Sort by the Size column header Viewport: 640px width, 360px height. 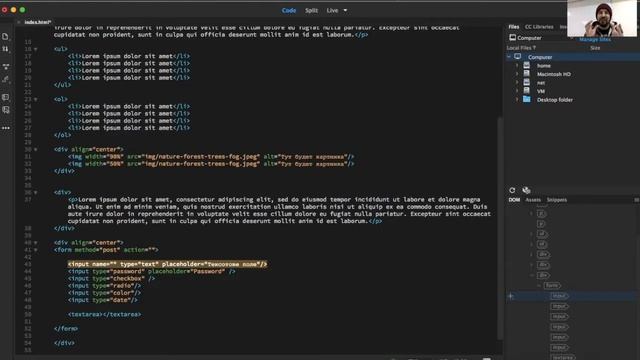tap(595, 48)
